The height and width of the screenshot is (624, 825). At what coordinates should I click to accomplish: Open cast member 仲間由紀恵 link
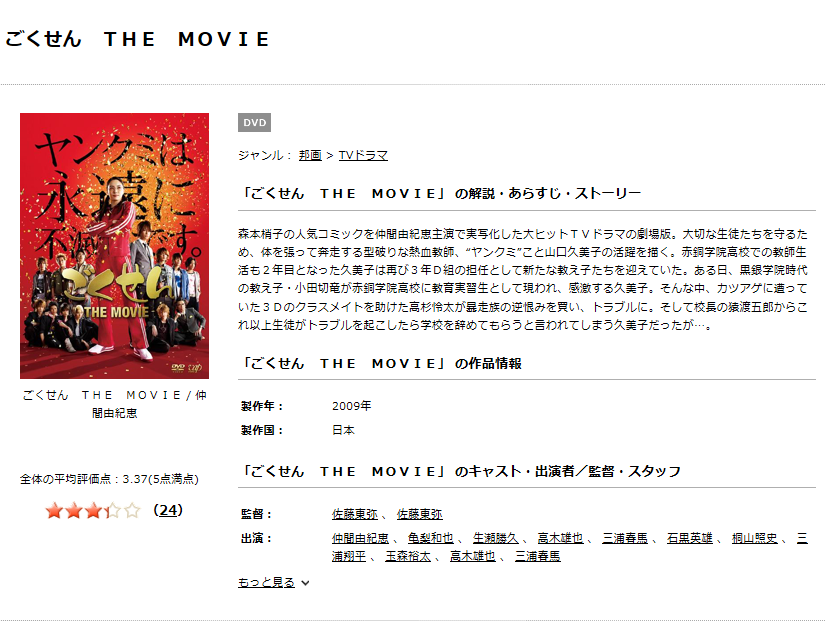(360, 538)
